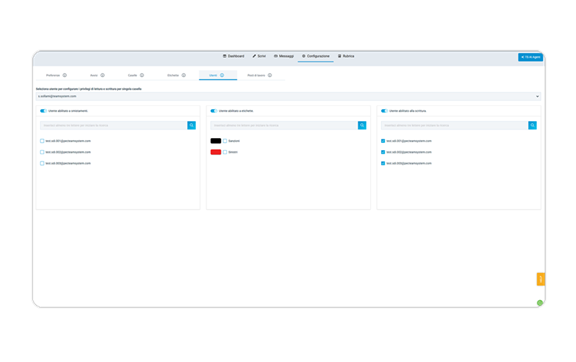Uncheck mailbox ending 003 in scrittura panel

click(x=383, y=164)
